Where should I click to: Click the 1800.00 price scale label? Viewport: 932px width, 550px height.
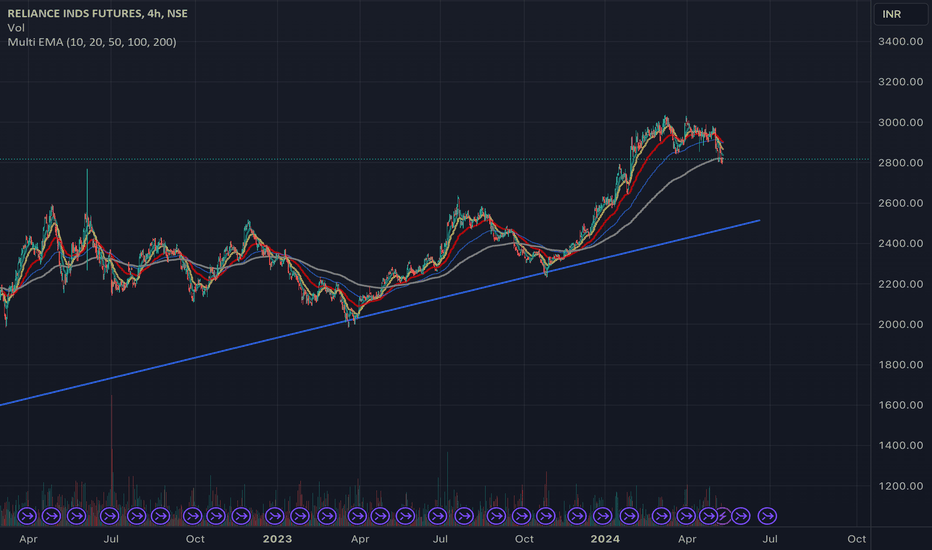(900, 365)
